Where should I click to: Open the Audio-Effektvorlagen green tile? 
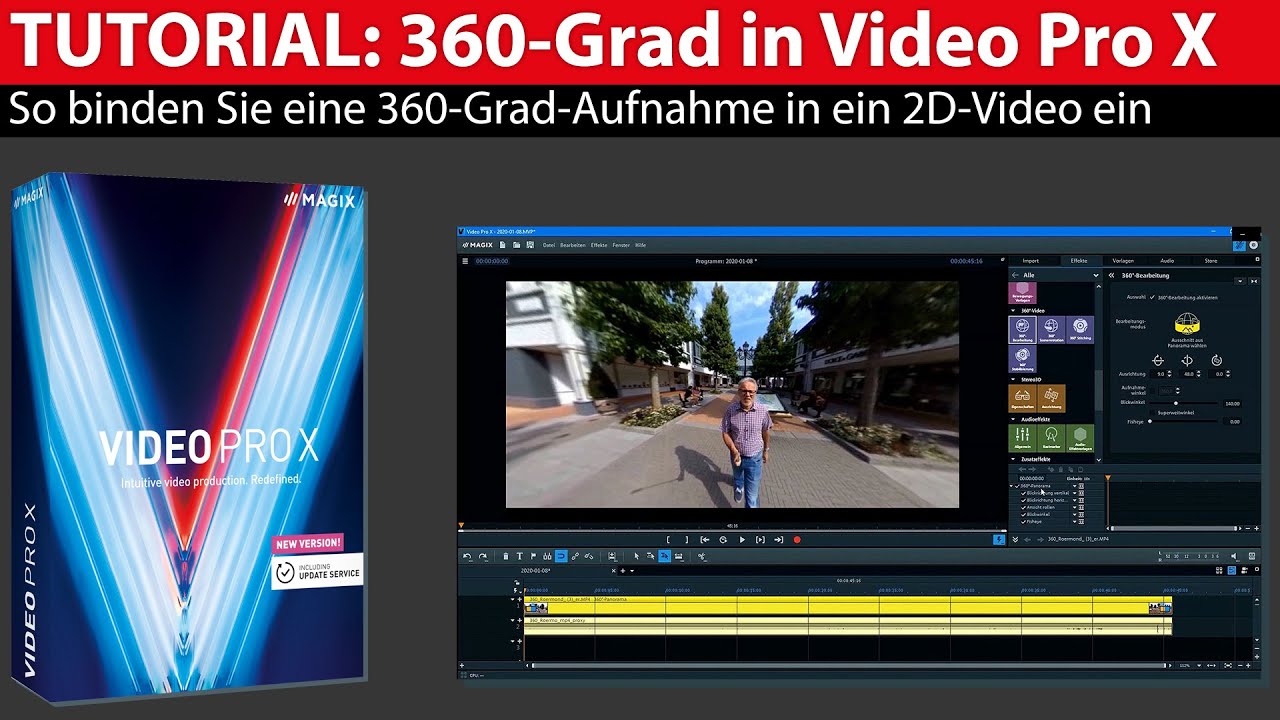pyautogui.click(x=1080, y=438)
